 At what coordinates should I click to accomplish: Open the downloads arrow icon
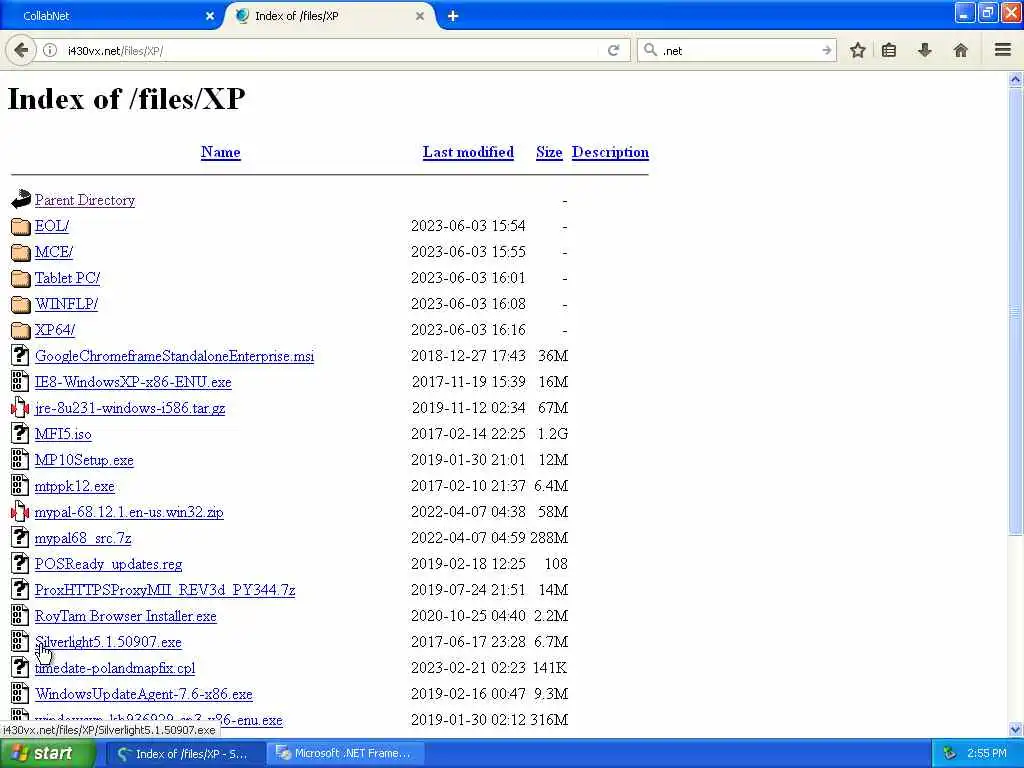point(925,50)
